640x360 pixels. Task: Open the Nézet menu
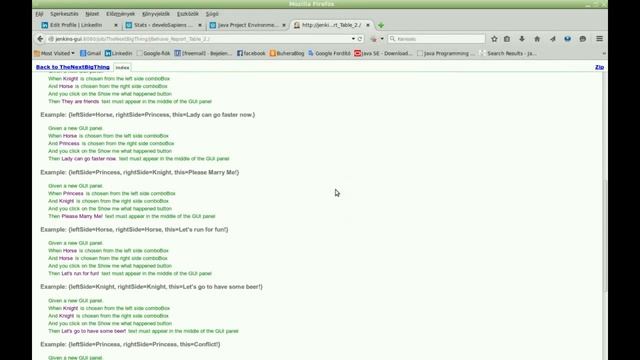[x=92, y=14]
